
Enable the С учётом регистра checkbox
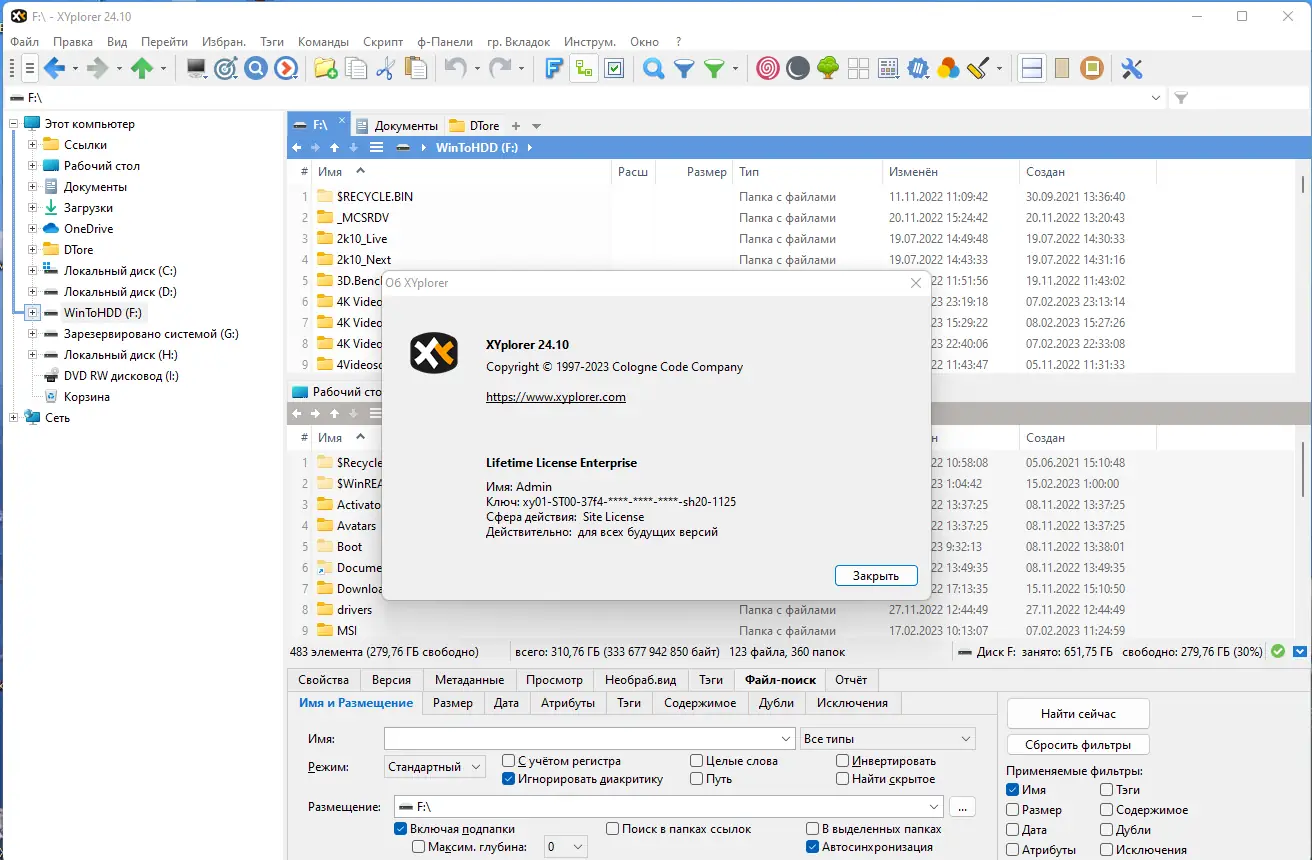pyautogui.click(x=510, y=760)
